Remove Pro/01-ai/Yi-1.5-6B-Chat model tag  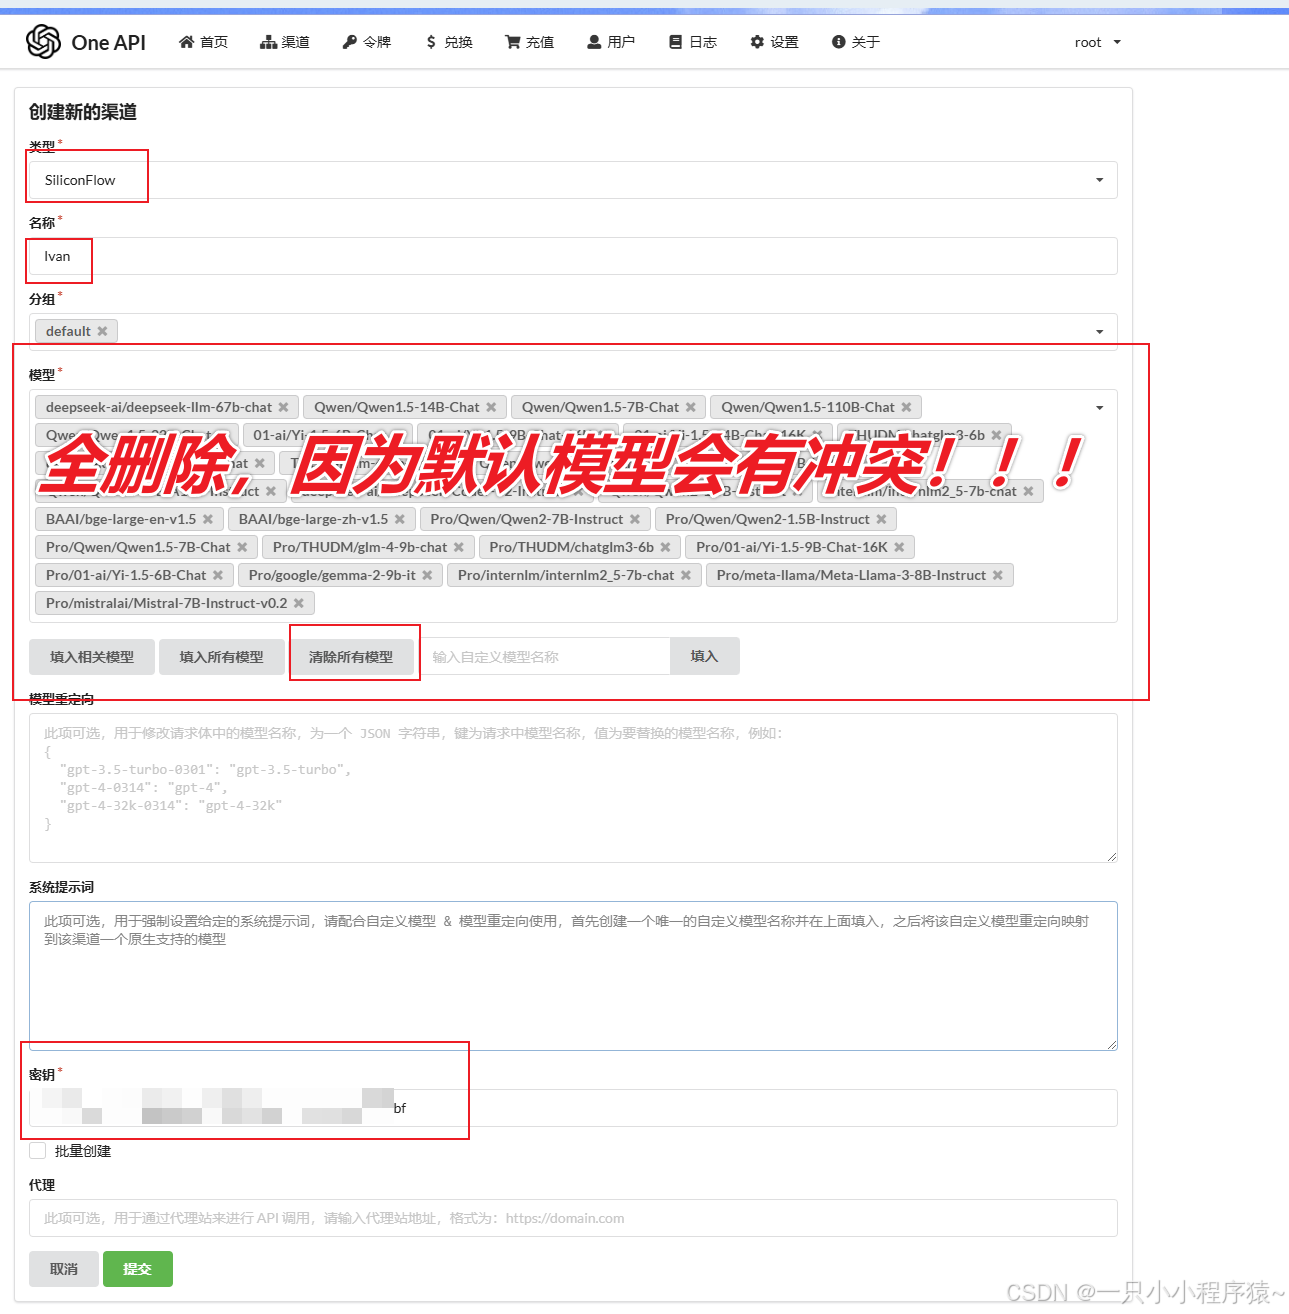(218, 575)
